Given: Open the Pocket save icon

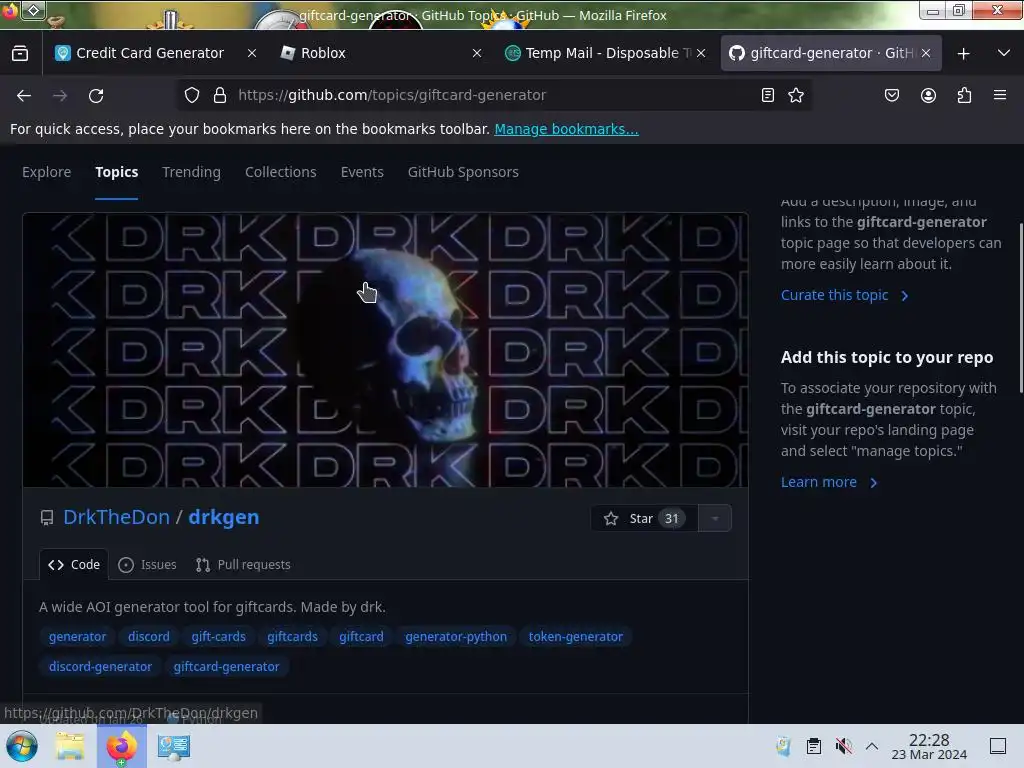Looking at the screenshot, I should tap(892, 95).
